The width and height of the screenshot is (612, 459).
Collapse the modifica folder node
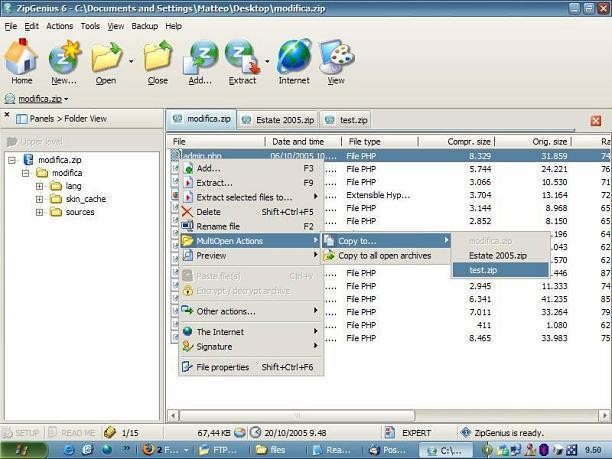26,173
